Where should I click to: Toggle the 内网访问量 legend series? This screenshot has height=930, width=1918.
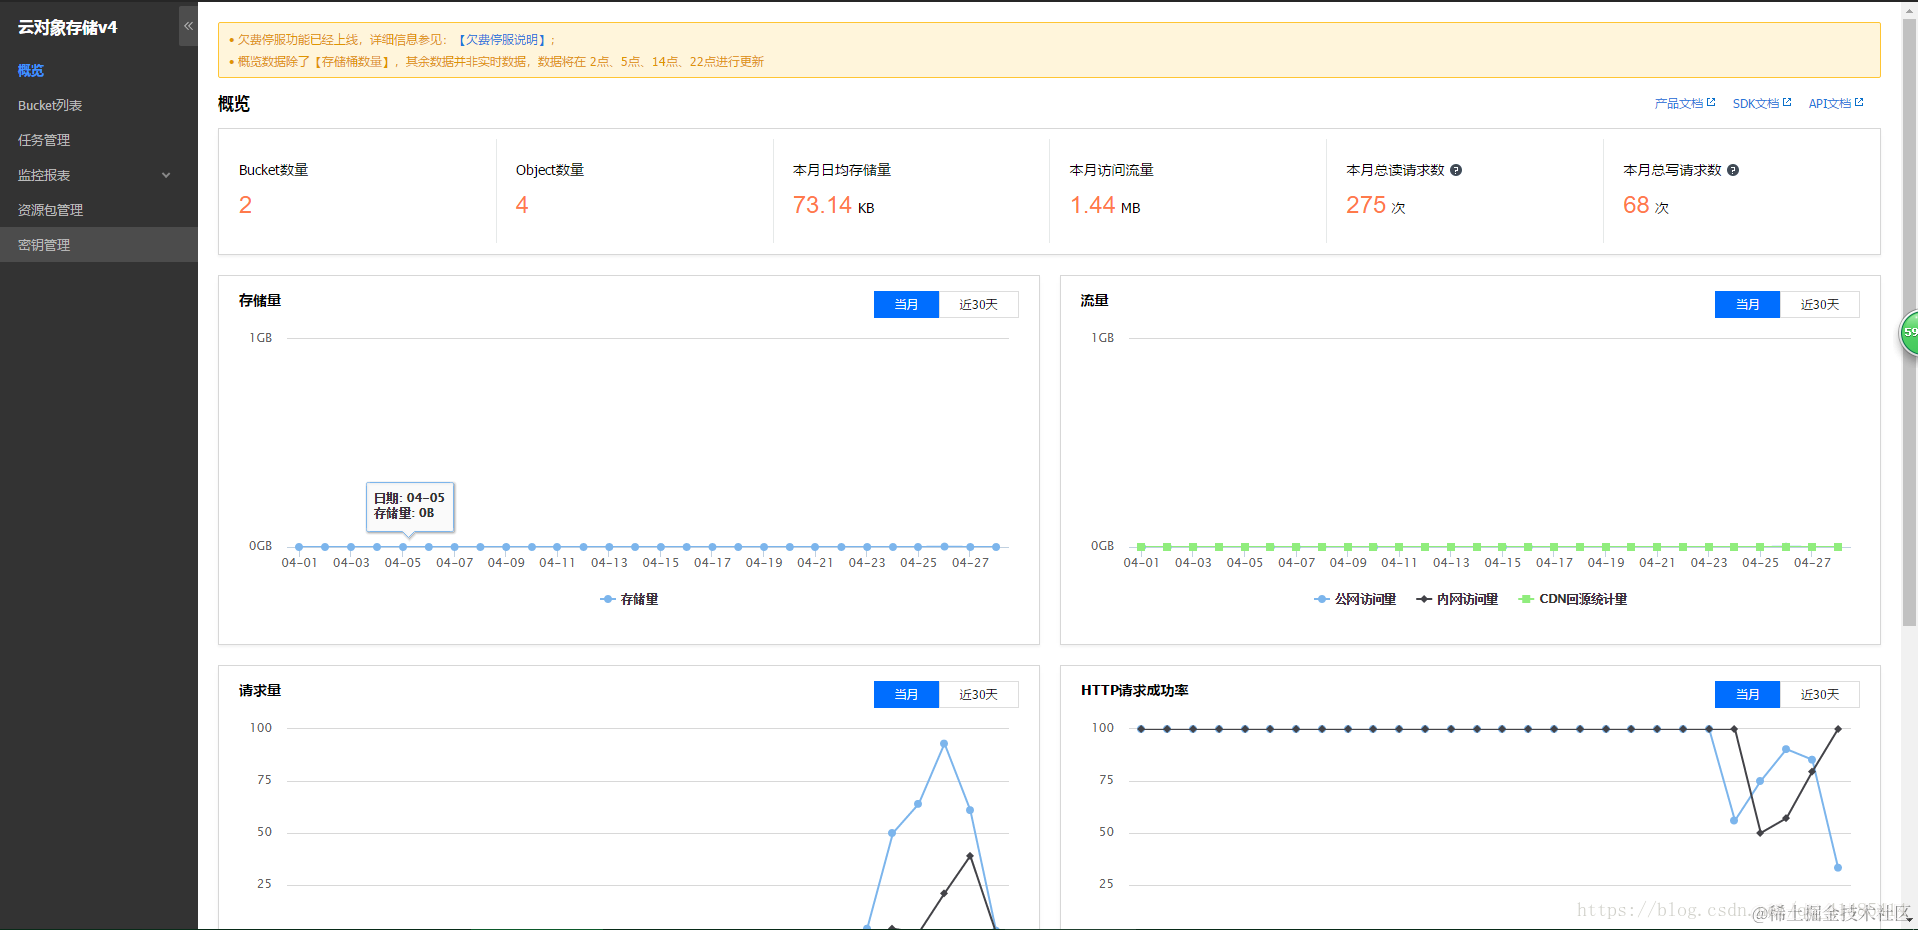[x=1457, y=599]
